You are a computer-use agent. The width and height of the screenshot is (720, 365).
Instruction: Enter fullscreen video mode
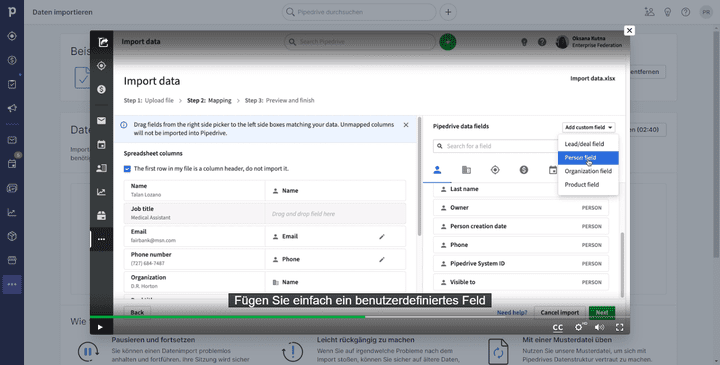pyautogui.click(x=619, y=327)
